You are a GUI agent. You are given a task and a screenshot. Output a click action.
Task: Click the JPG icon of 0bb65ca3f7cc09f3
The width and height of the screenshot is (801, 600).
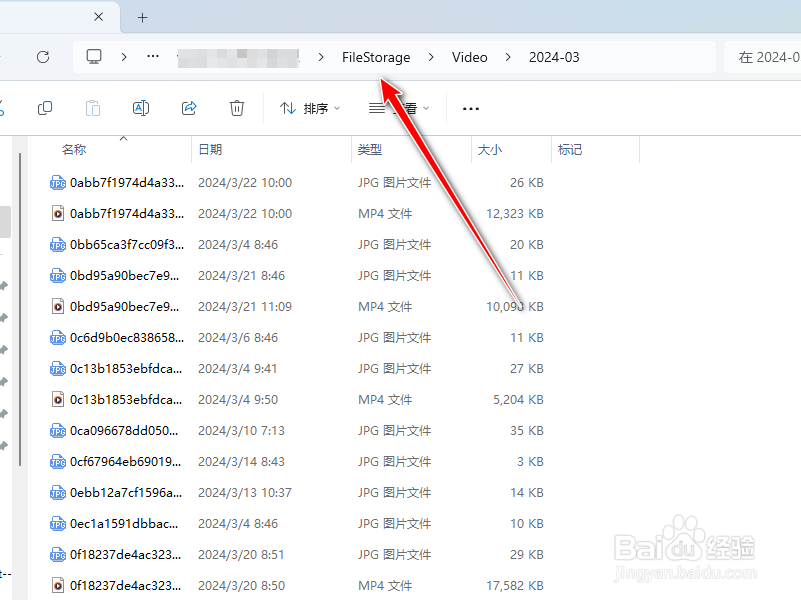58,245
